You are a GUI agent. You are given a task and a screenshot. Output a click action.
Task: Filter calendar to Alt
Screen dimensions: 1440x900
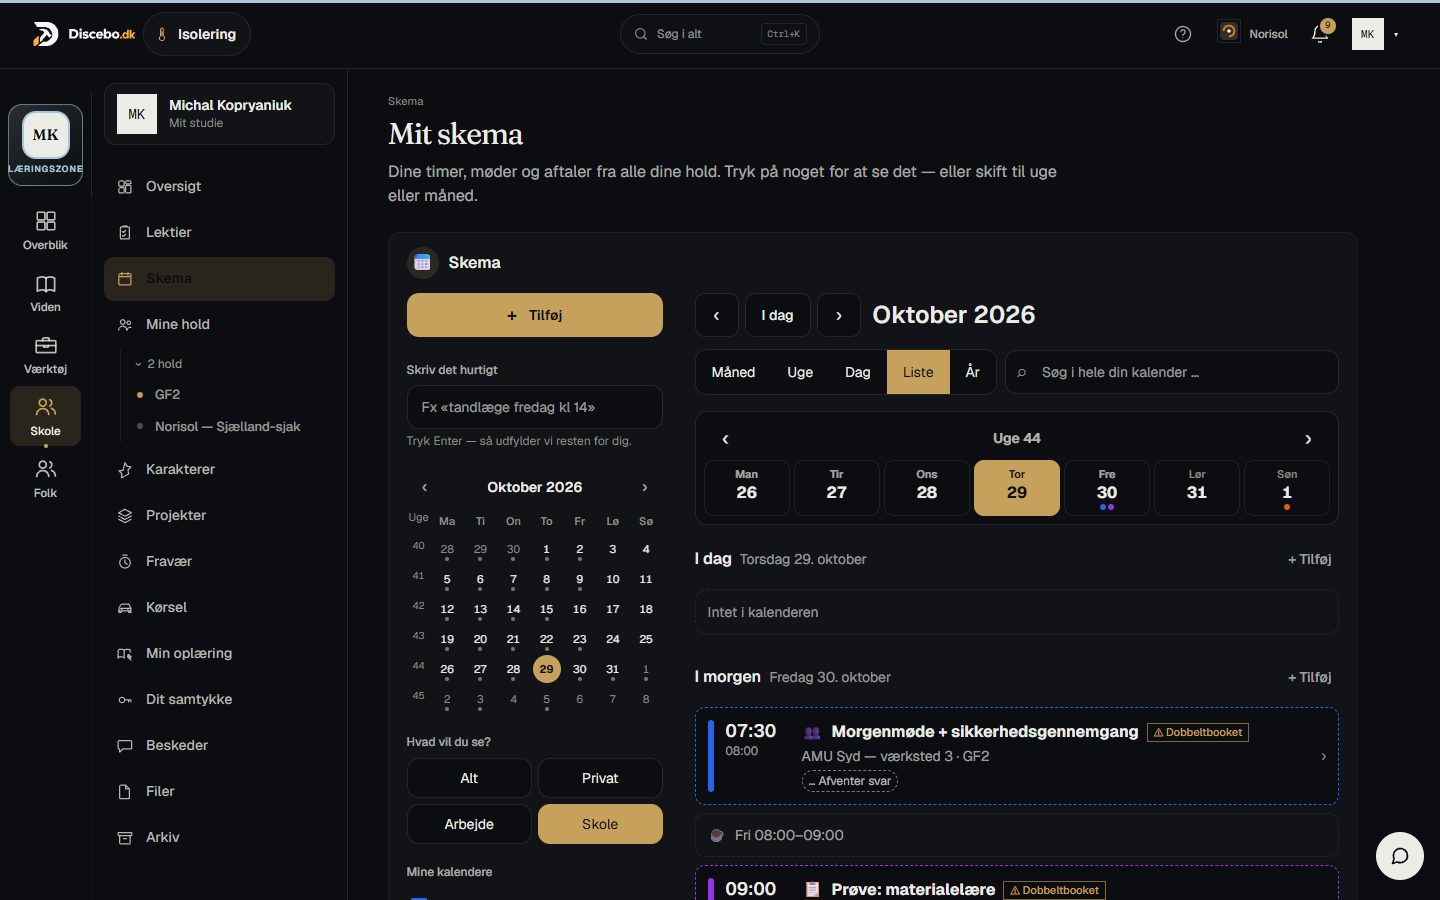coord(469,778)
